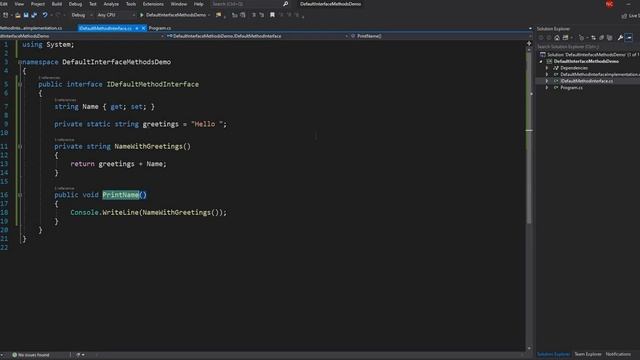Switch to the DefaultMethodInterfaceImplementation.cs tab

31,28
